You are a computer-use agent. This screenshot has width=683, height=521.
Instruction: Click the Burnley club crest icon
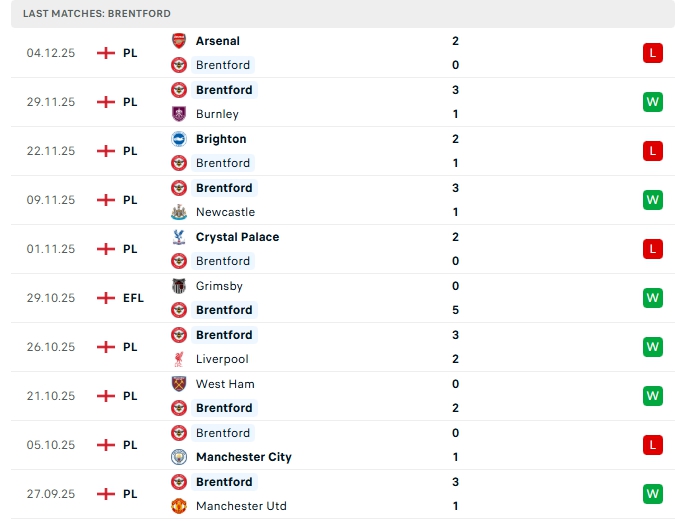pyautogui.click(x=179, y=114)
